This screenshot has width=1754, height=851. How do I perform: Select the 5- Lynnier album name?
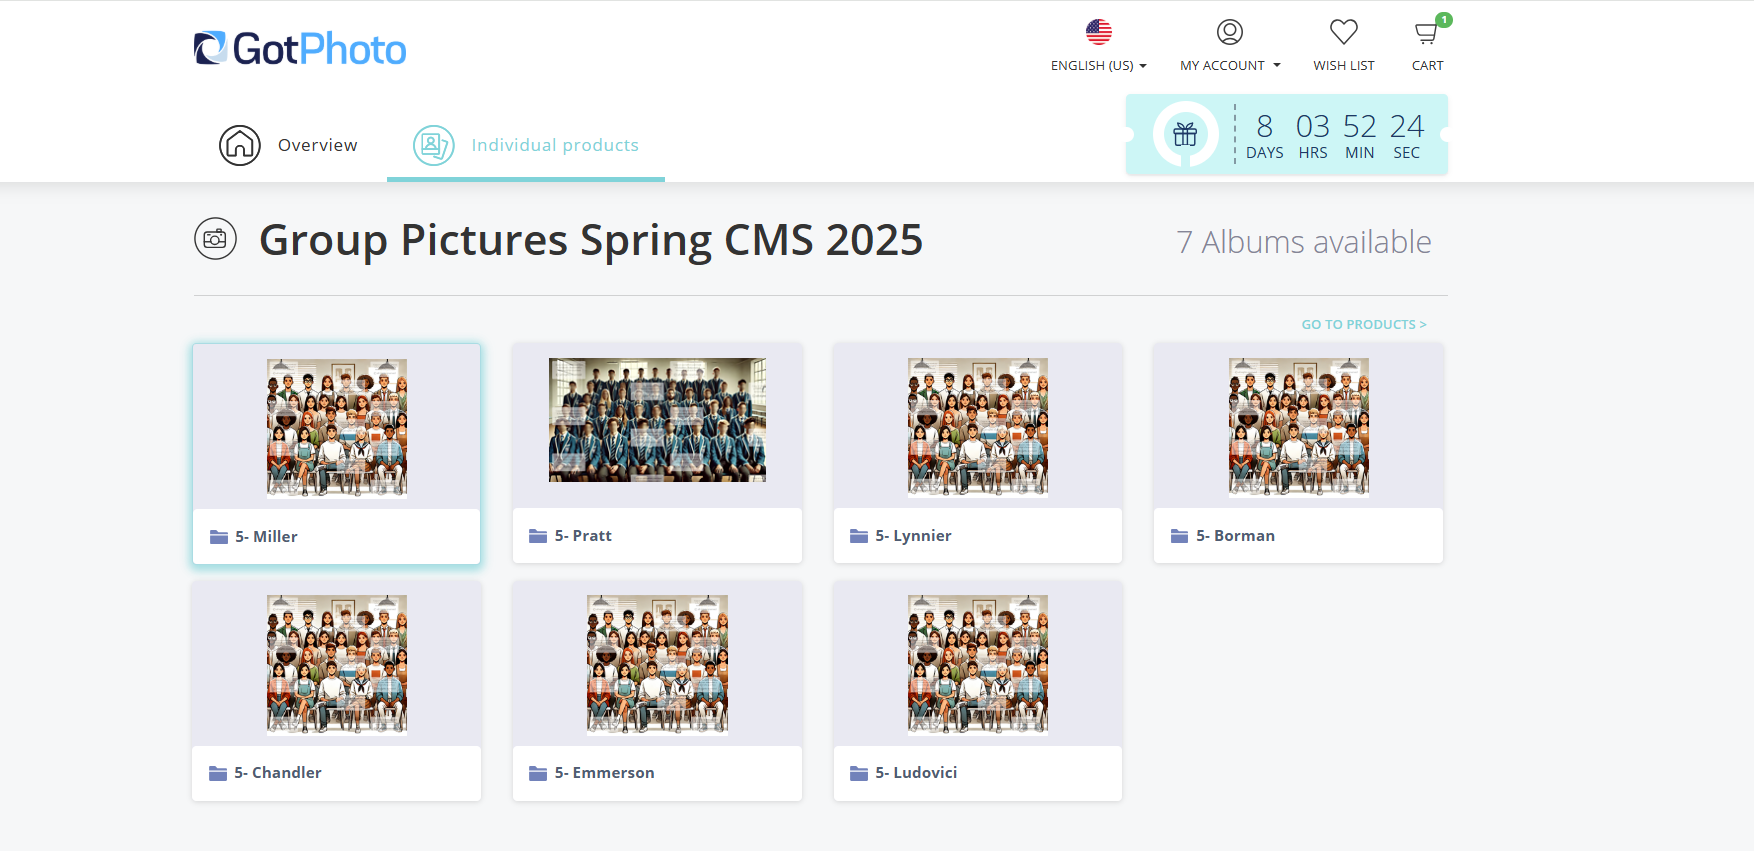pos(913,536)
